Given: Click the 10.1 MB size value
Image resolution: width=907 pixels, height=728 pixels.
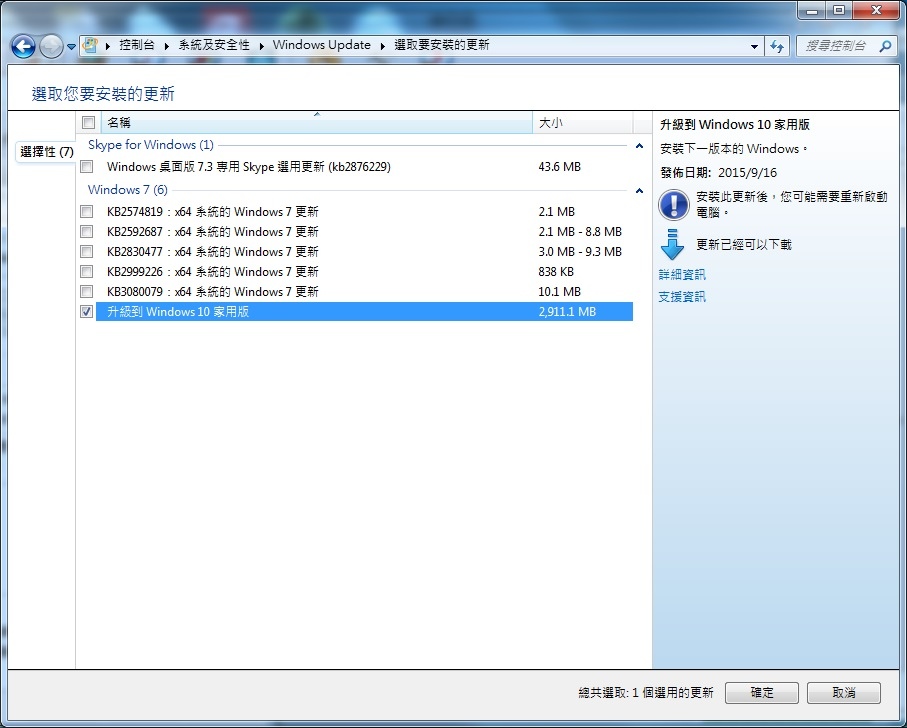Looking at the screenshot, I should coord(559,291).
